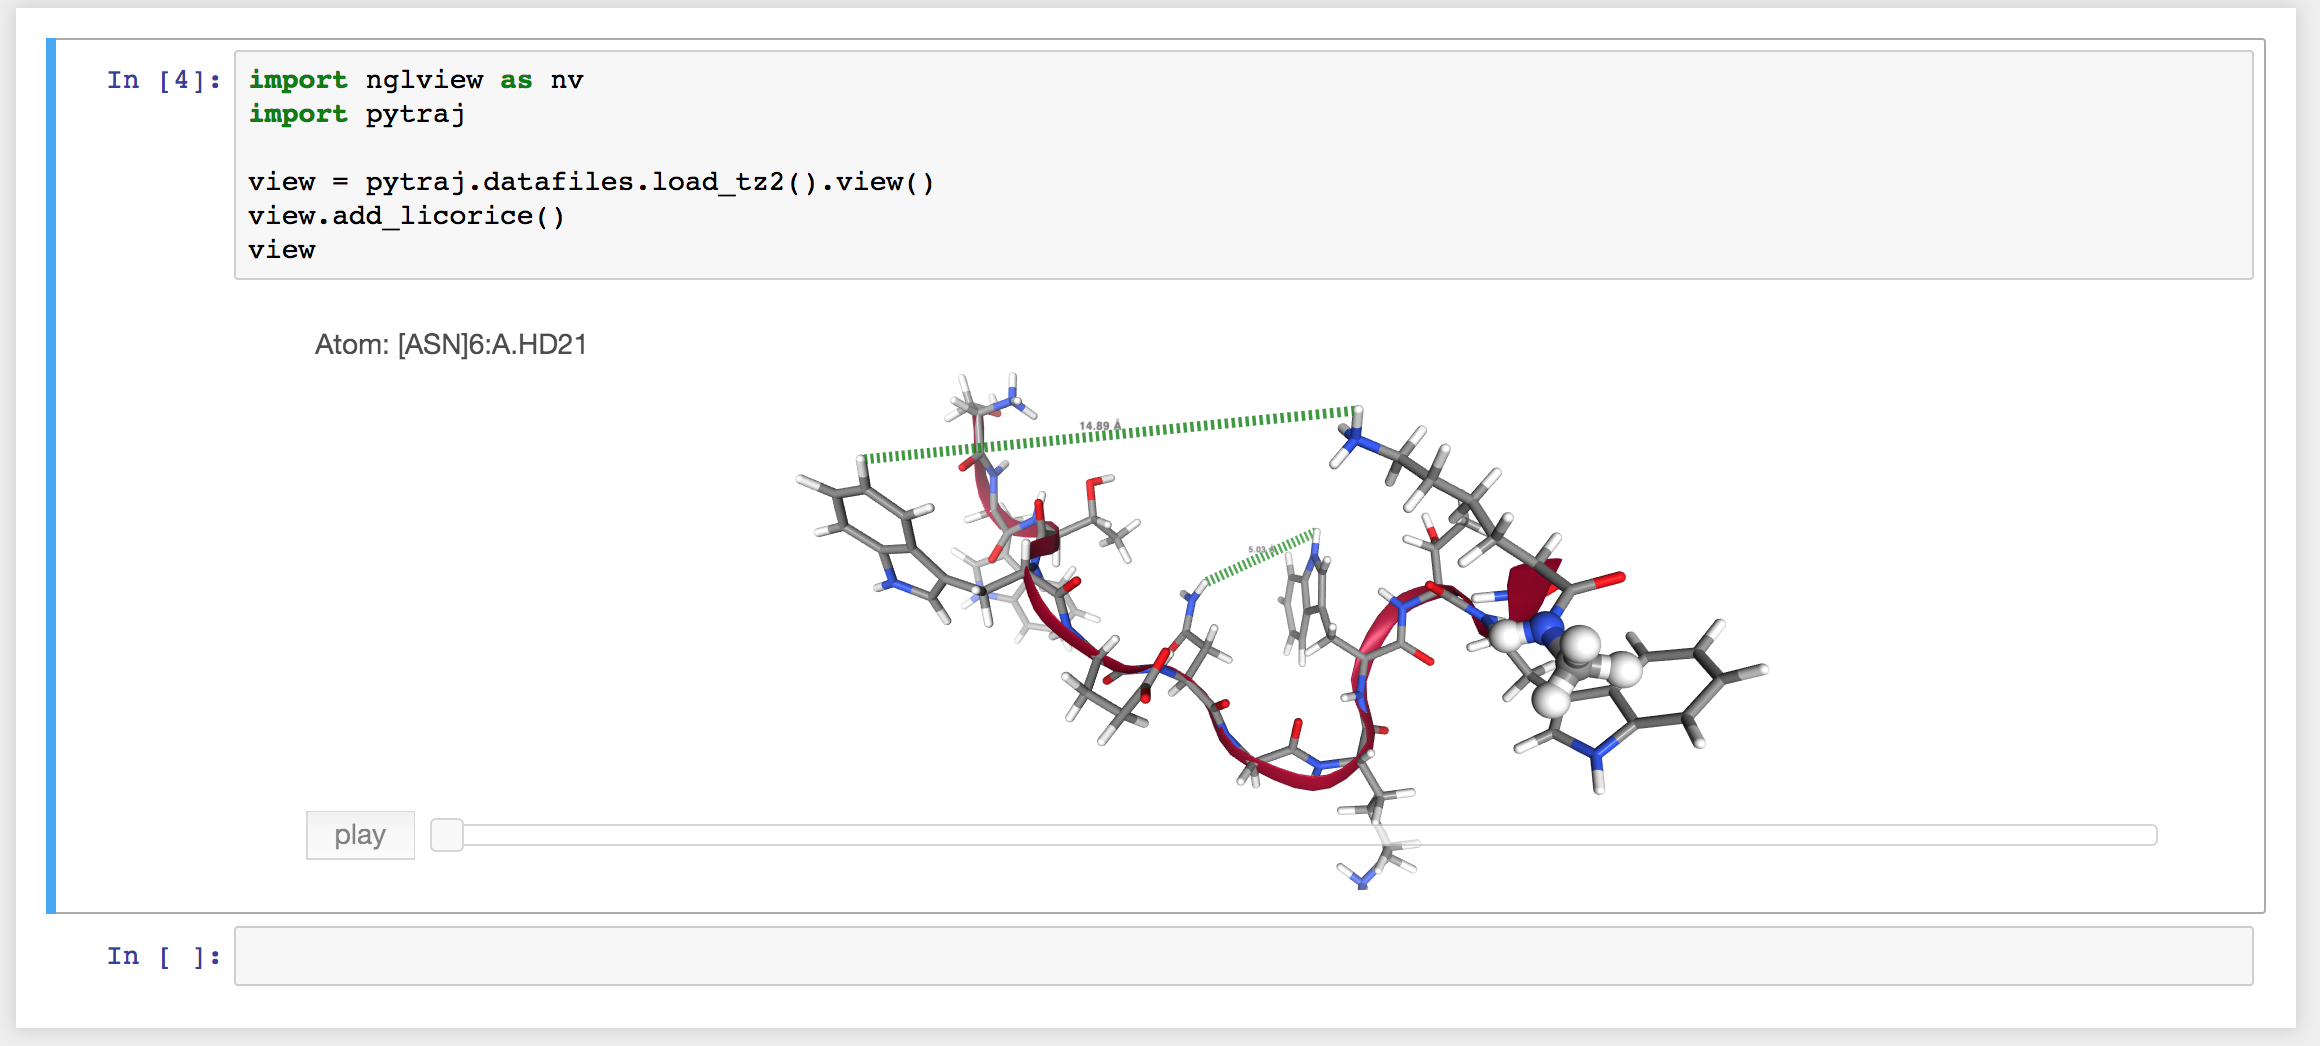This screenshot has width=2320, height=1046.
Task: Click inside the empty code cell
Action: tap(1243, 956)
